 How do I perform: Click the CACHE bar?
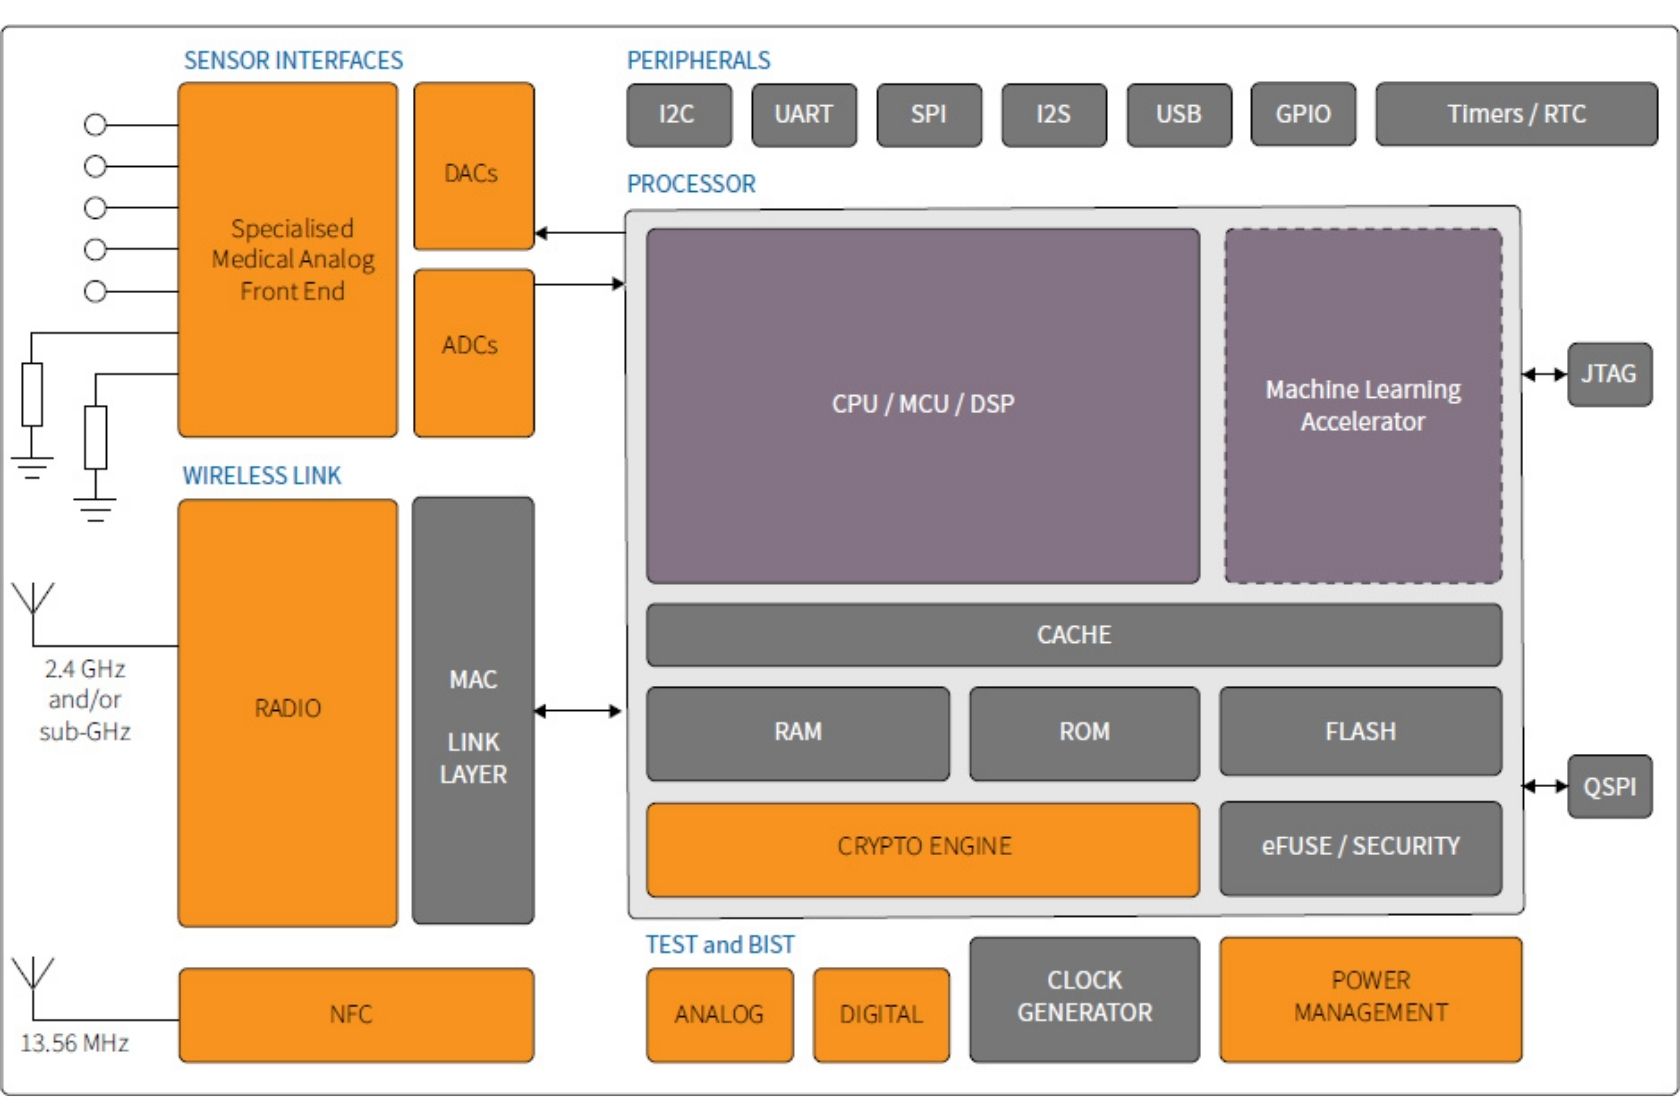1074,634
